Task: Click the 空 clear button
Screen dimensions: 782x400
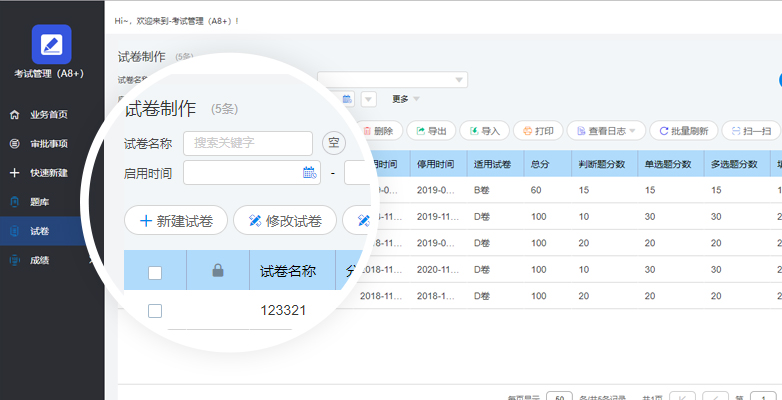Action: 334,143
